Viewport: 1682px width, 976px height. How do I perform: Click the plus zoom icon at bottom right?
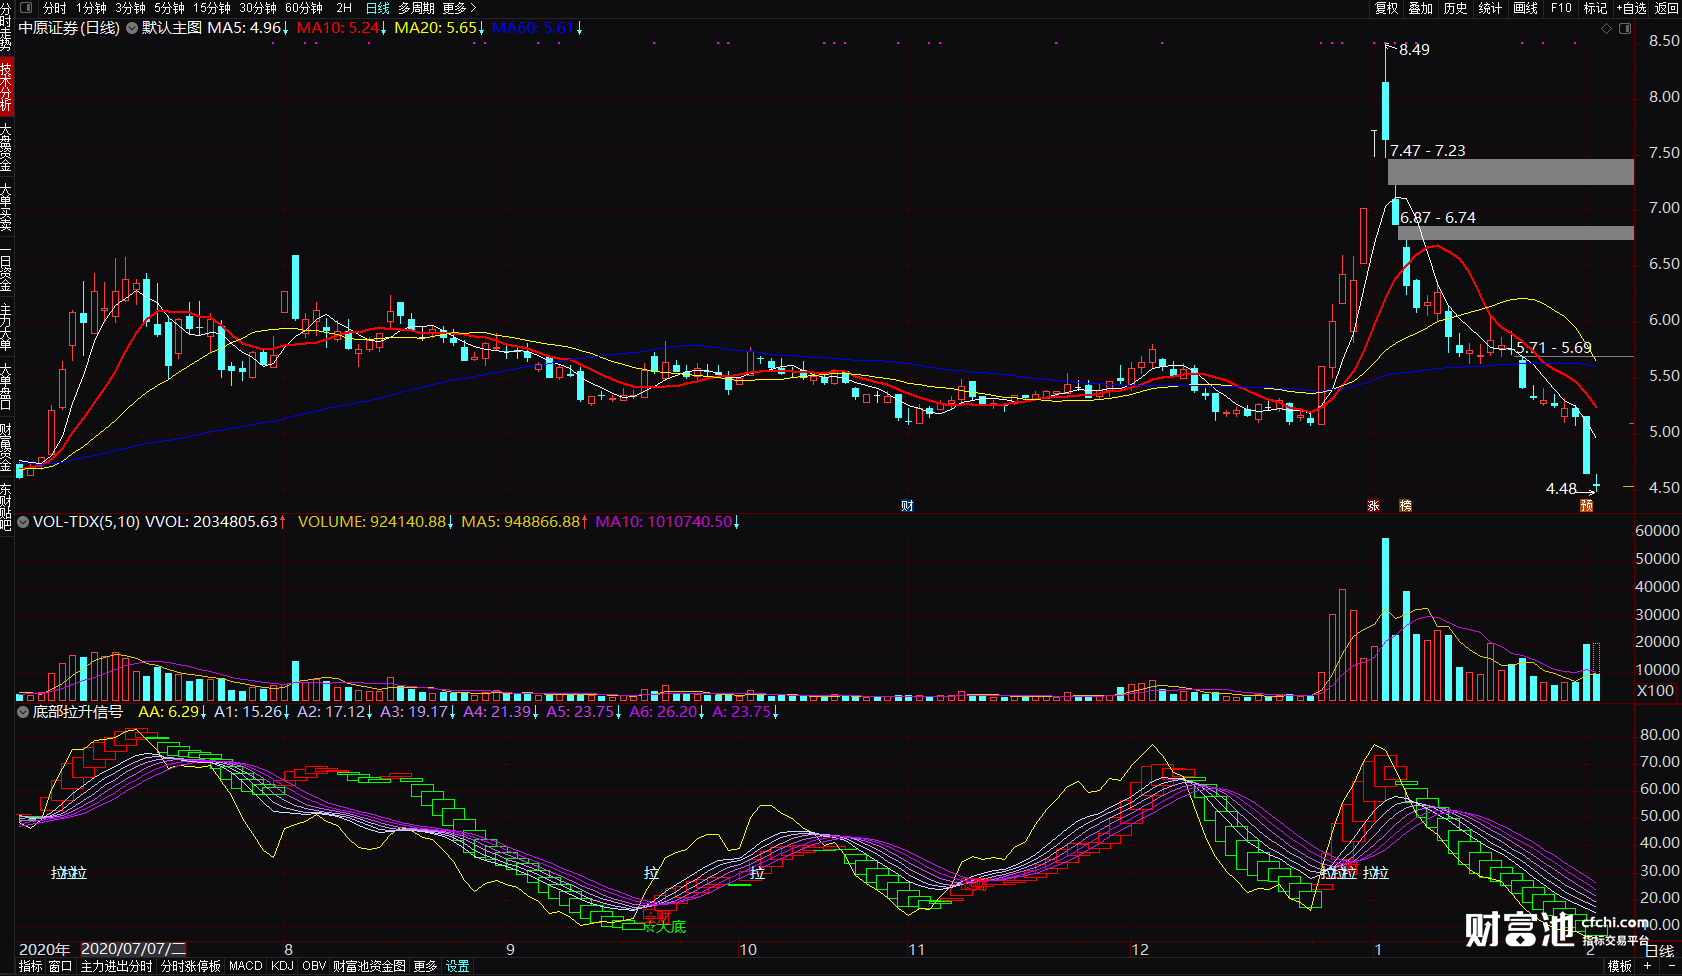coord(1647,966)
